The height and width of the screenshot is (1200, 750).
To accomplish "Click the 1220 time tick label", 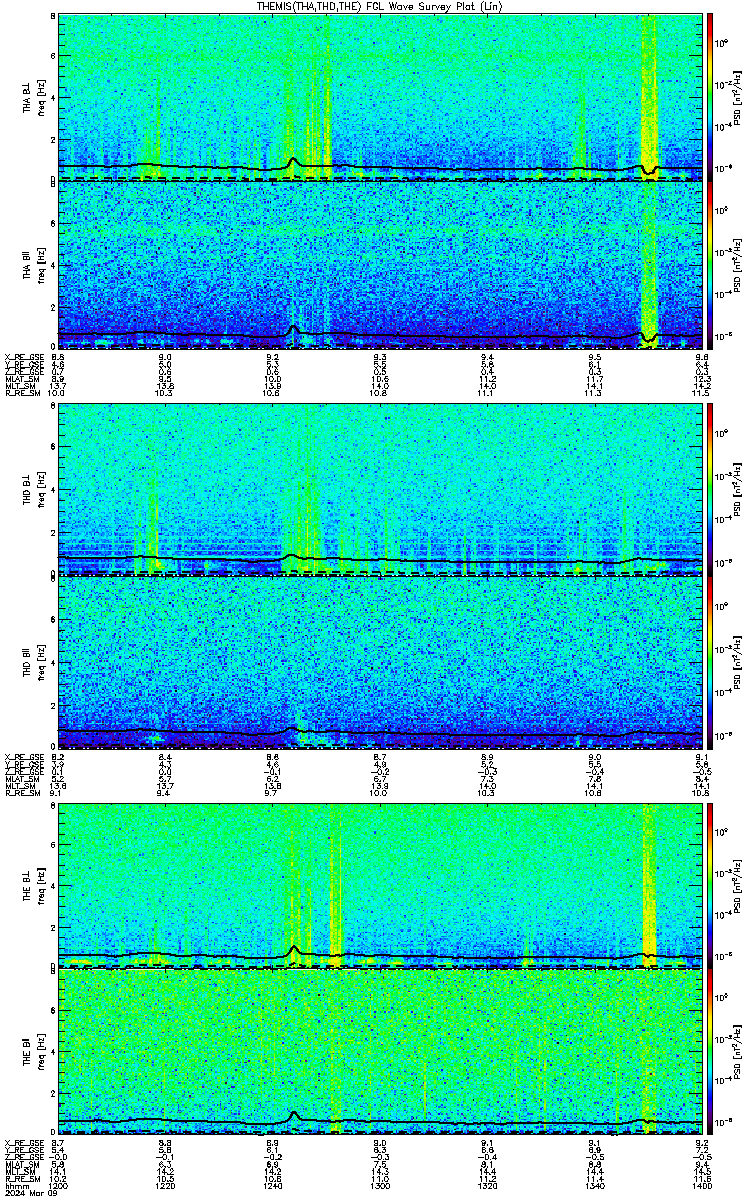I will coord(165,1184).
